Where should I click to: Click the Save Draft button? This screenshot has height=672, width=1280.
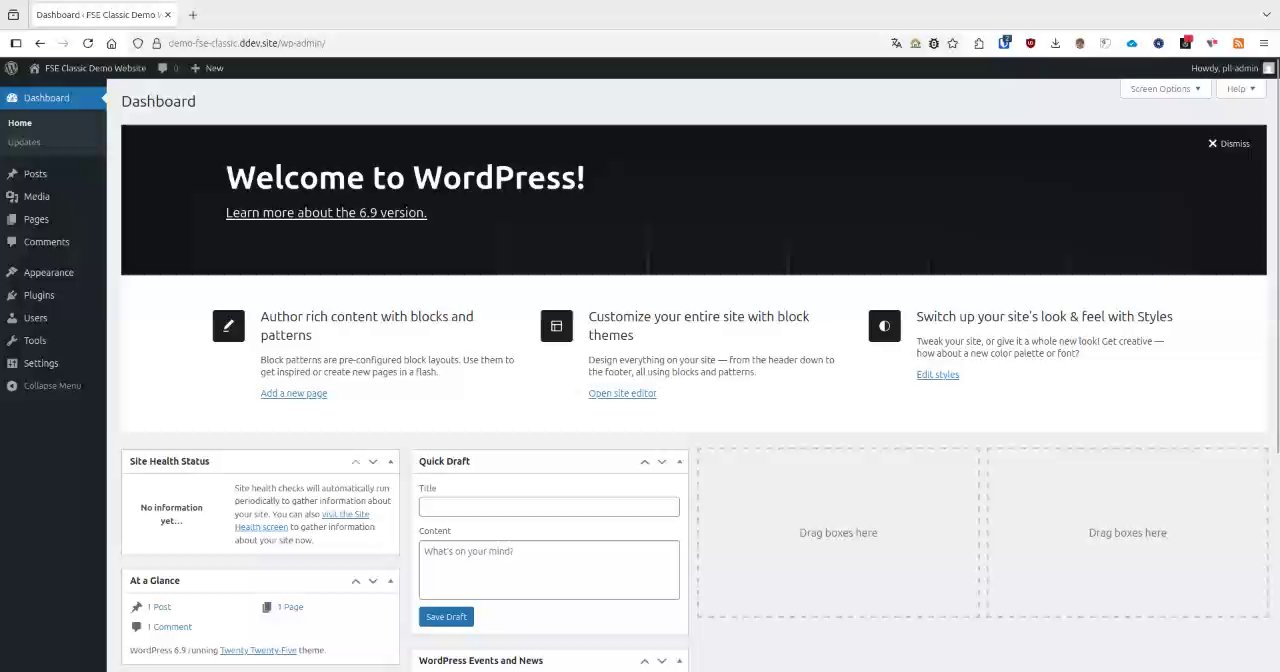point(446,617)
